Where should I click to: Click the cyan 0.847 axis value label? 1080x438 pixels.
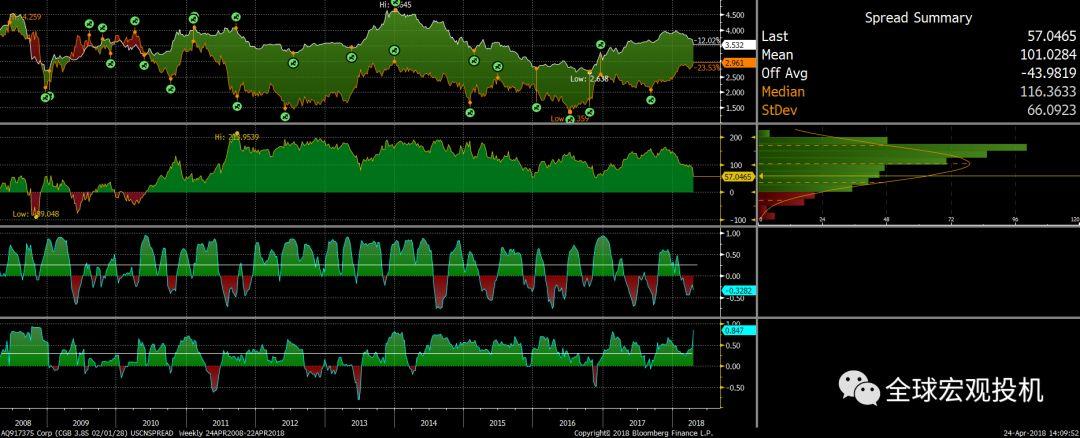pyautogui.click(x=734, y=330)
